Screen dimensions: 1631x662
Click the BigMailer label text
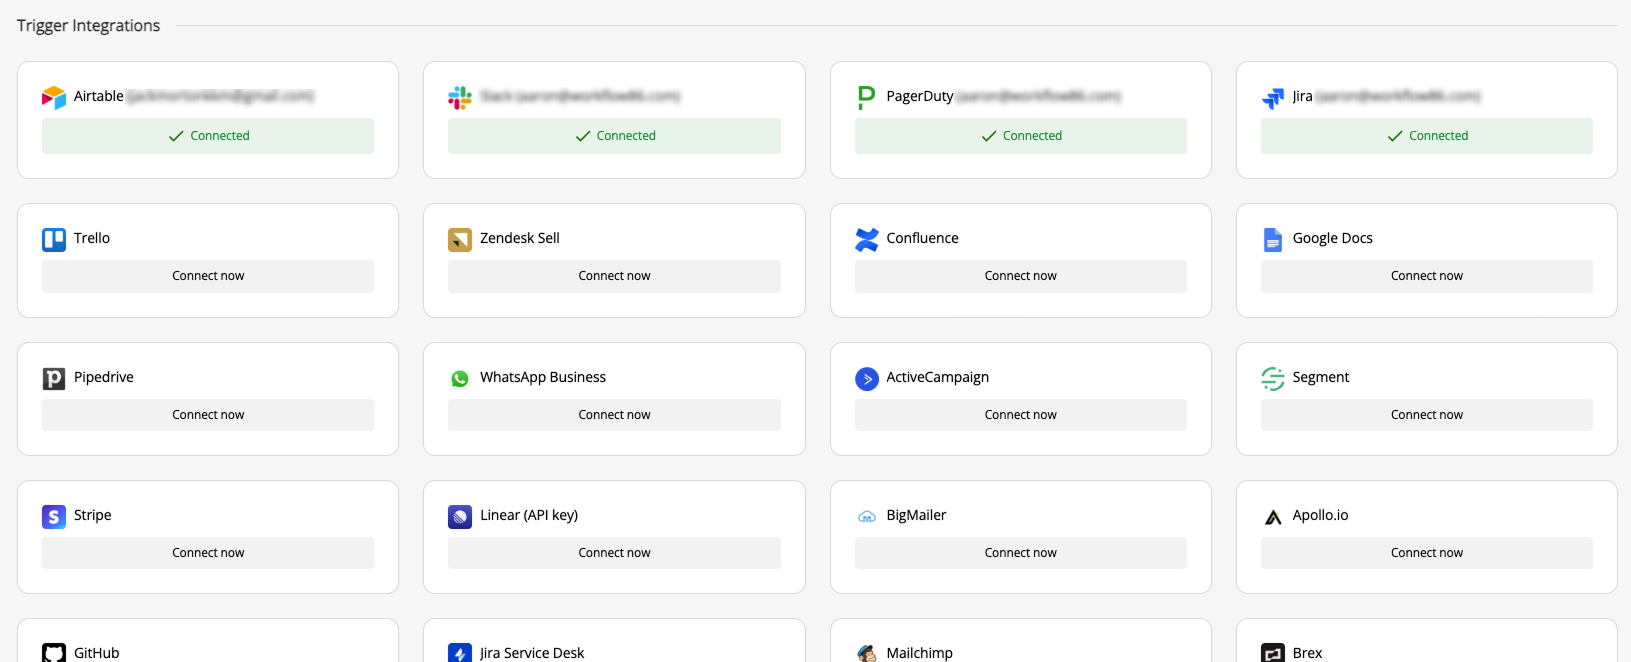coord(916,515)
